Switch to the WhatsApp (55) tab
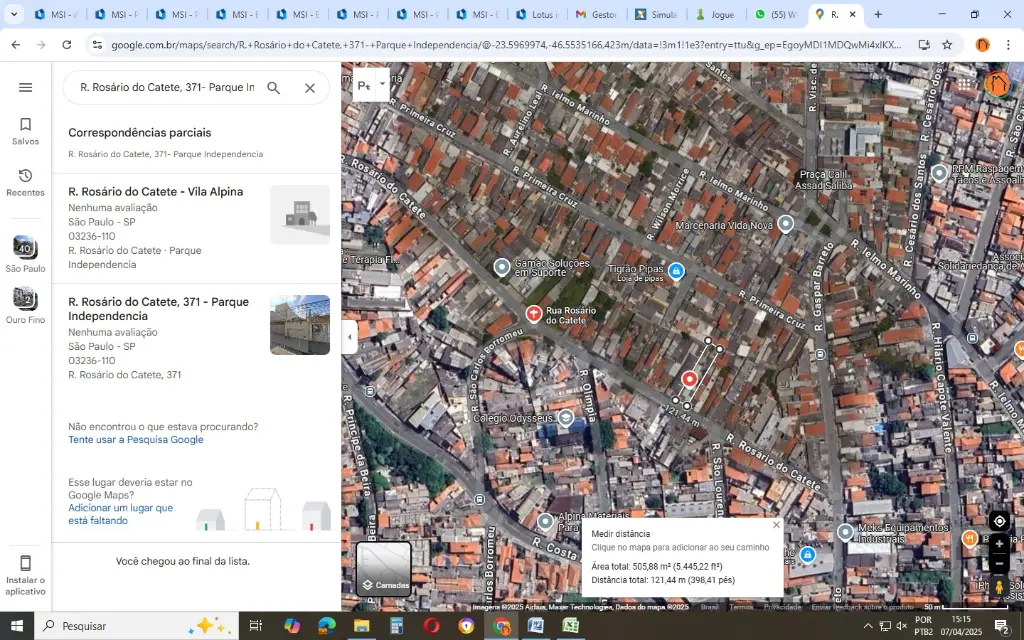The width and height of the screenshot is (1024, 640). tap(776, 14)
